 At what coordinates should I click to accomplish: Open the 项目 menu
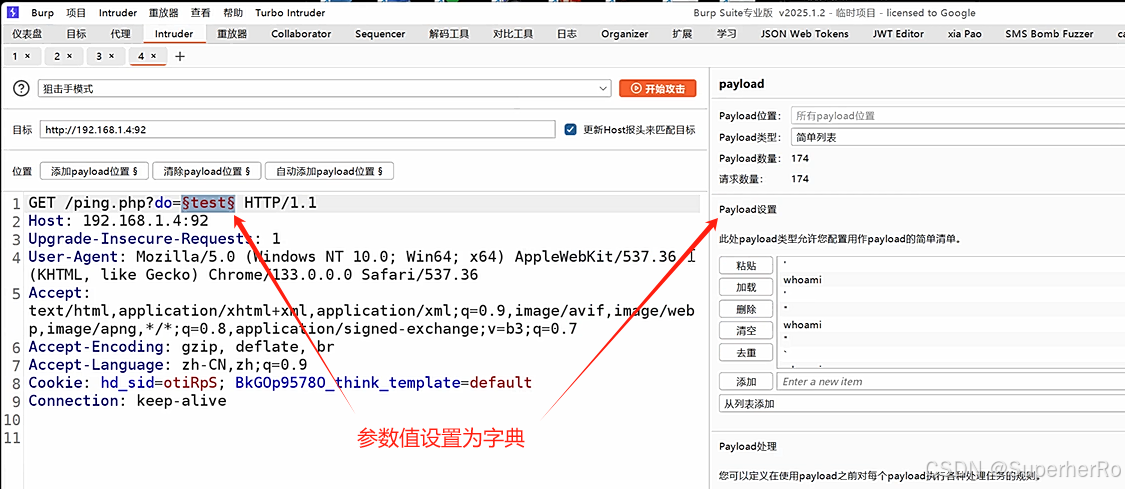click(x=76, y=13)
